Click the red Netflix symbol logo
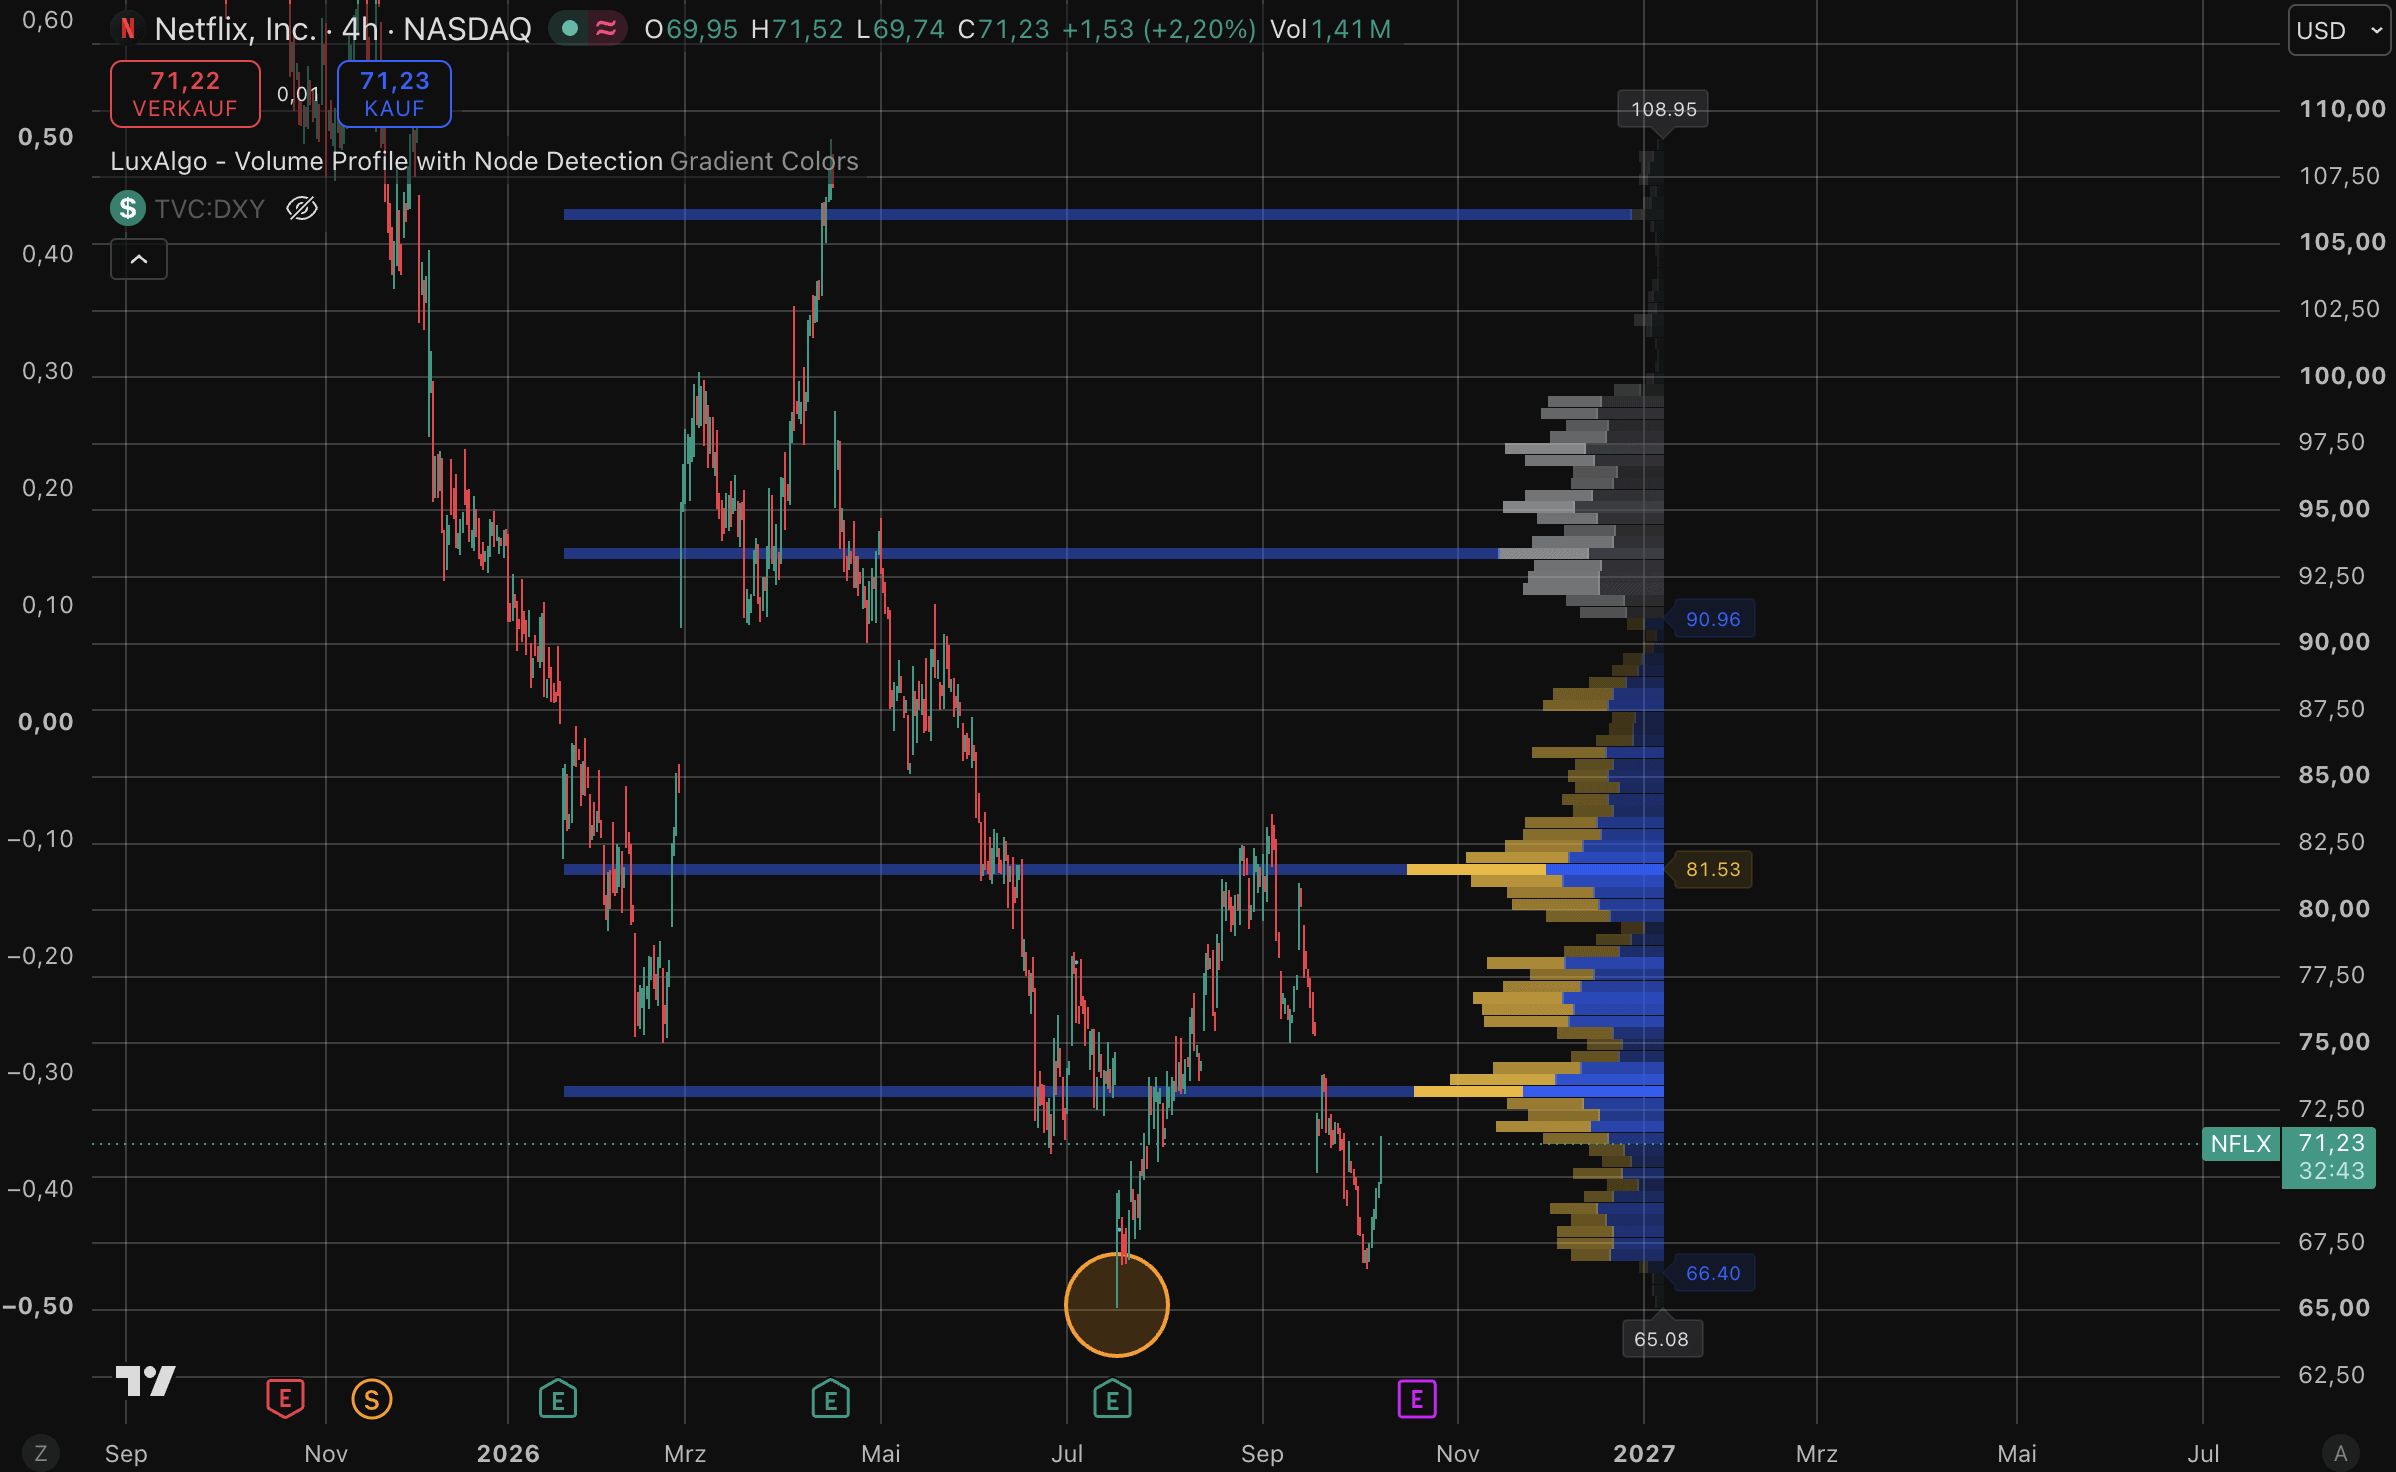2396x1472 pixels. pos(128,29)
